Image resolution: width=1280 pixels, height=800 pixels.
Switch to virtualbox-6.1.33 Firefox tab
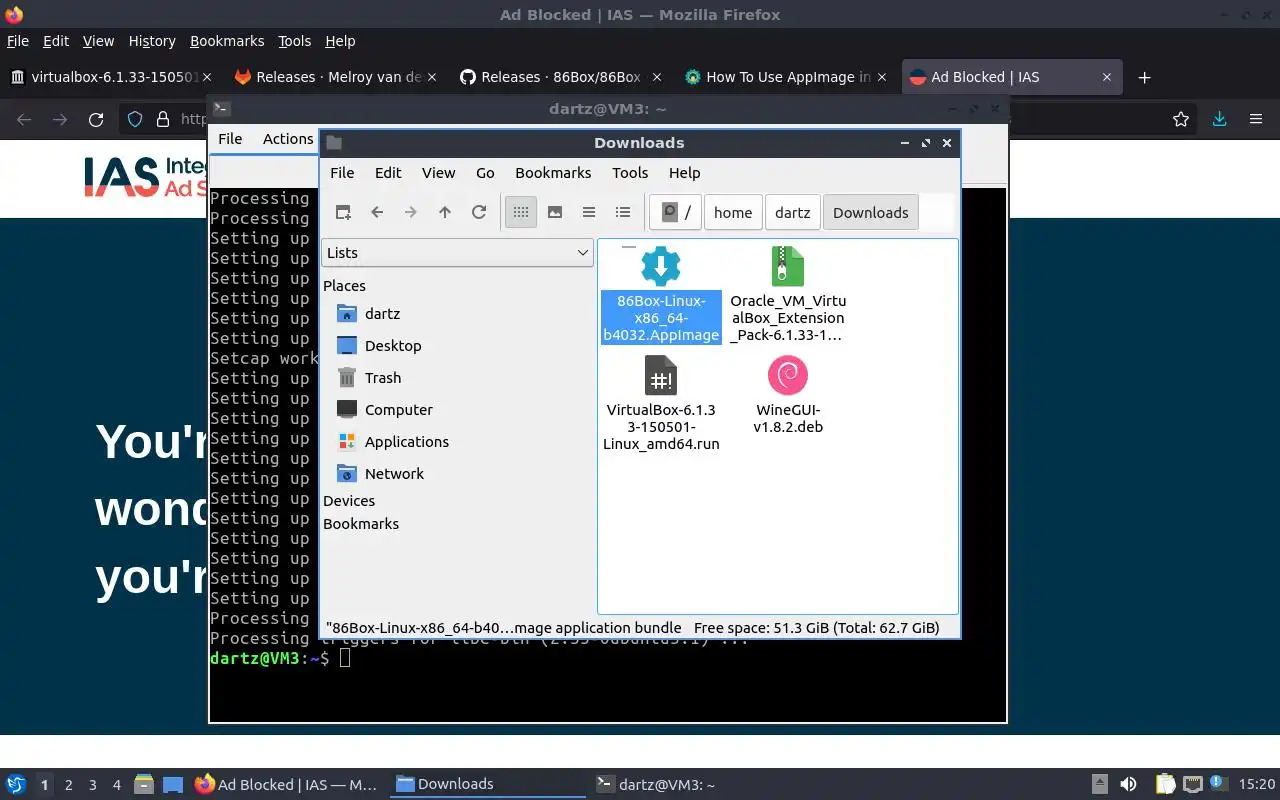click(x=111, y=77)
